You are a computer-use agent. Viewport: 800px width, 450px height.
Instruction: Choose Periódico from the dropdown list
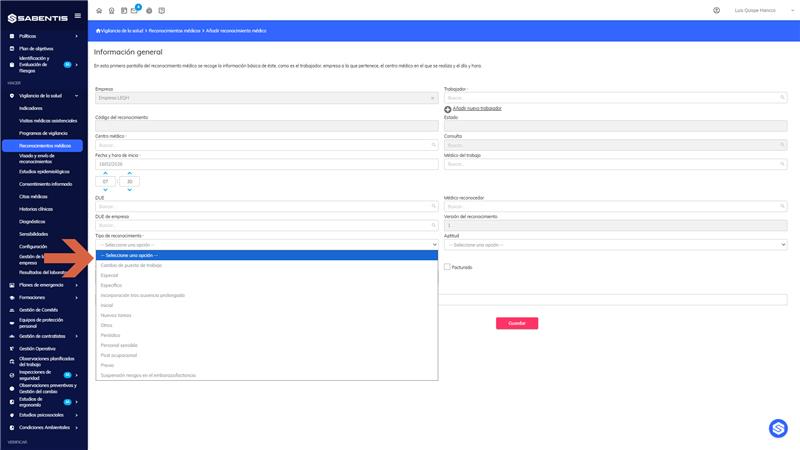point(110,335)
